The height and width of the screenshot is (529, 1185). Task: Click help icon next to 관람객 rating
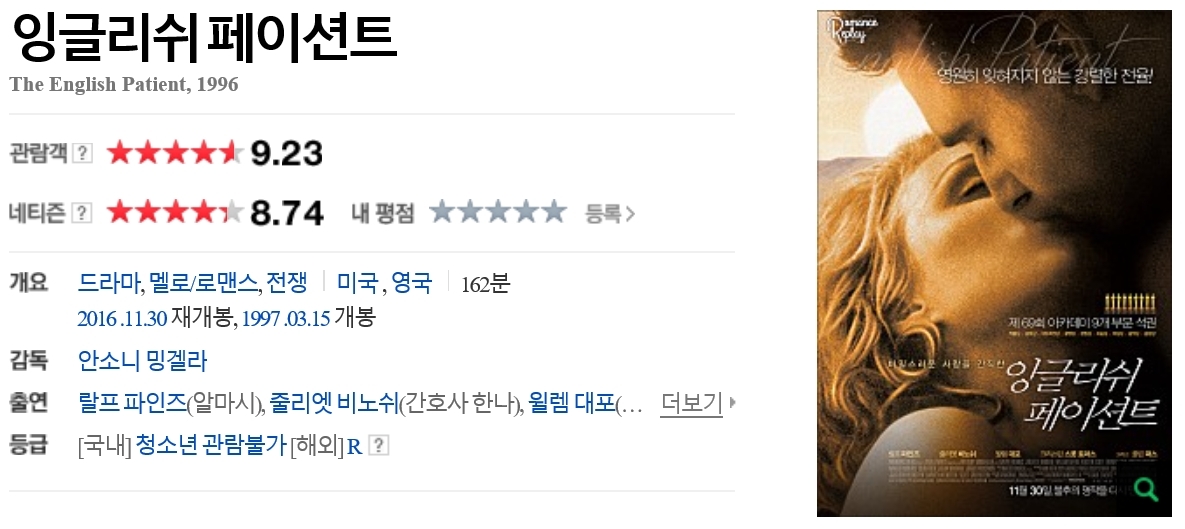coord(82,153)
